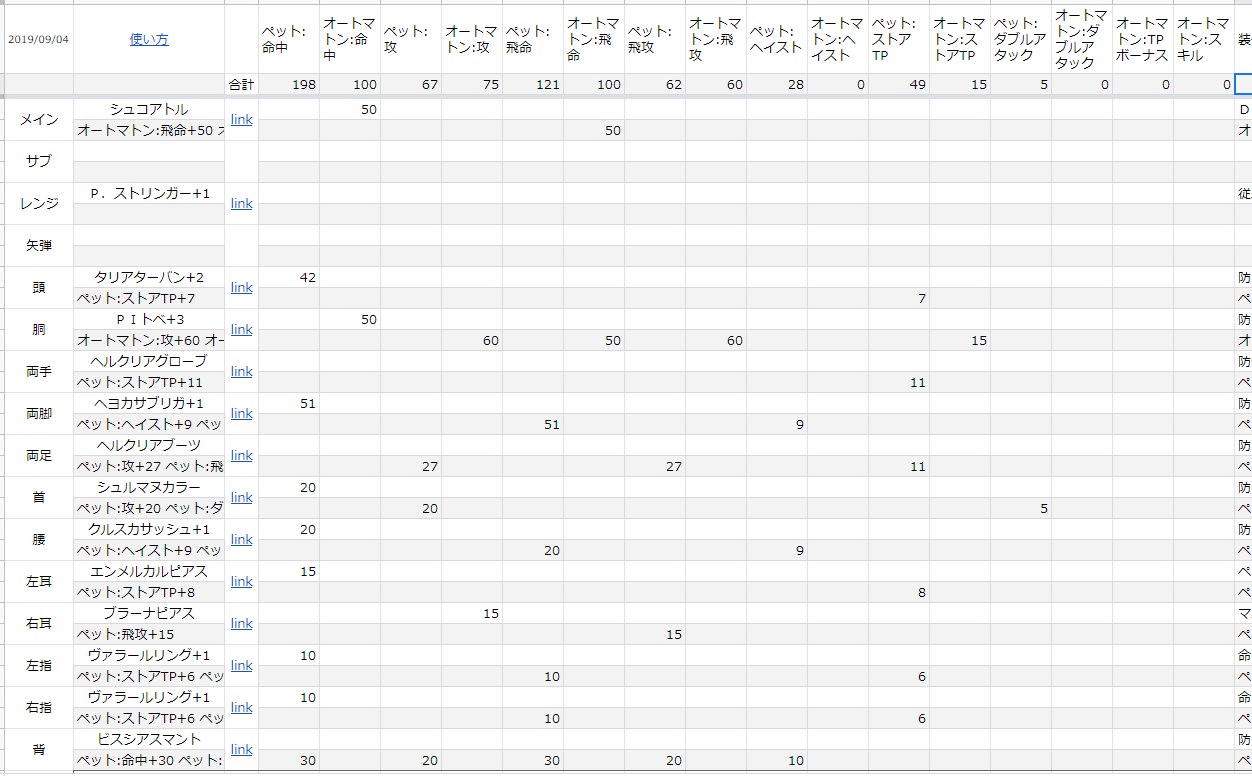Open the link for the 両足 slot
Image resolution: width=1252 pixels, height=776 pixels.
click(x=241, y=456)
